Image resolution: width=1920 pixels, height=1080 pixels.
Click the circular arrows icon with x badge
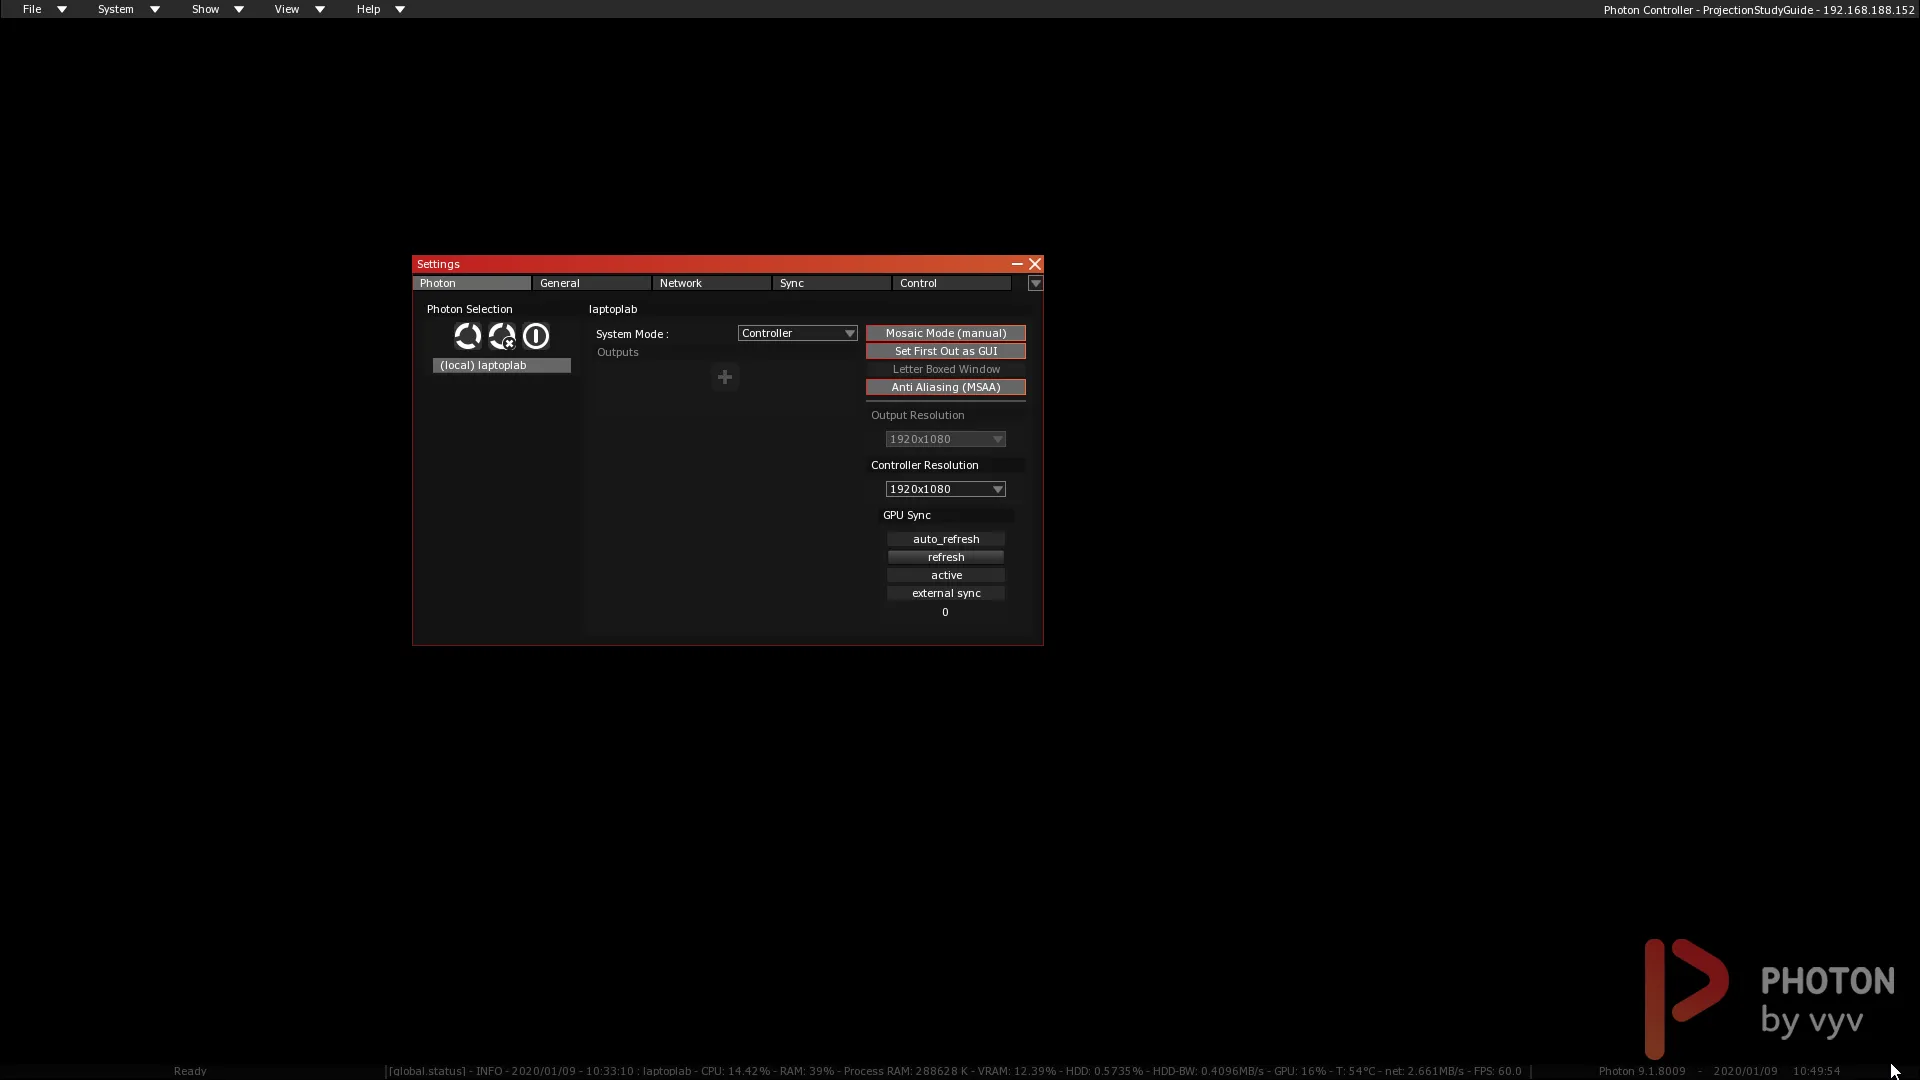point(502,336)
